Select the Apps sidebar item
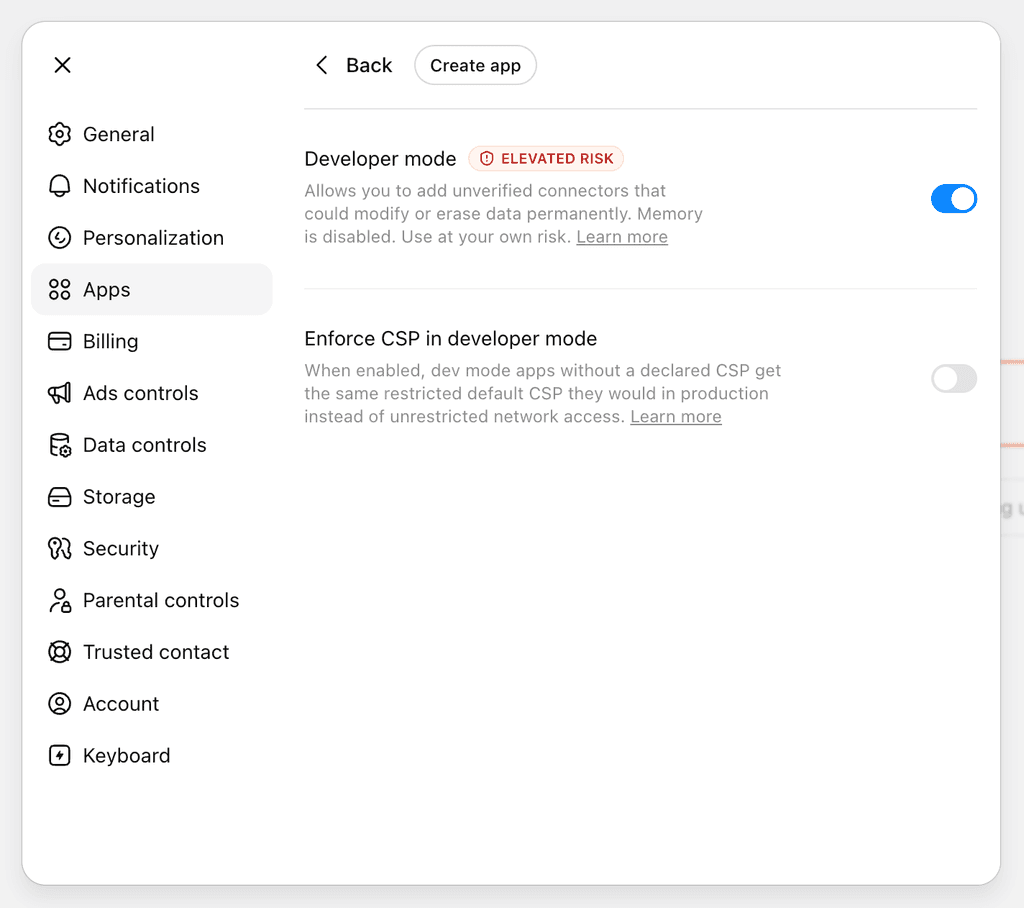 (152, 289)
